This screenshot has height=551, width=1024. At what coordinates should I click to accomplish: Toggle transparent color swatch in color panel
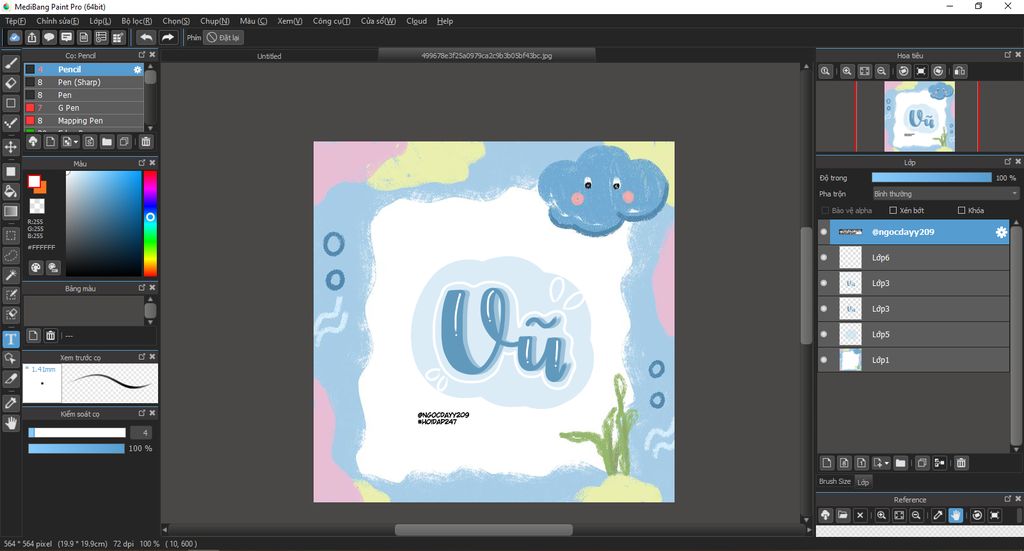pos(37,206)
